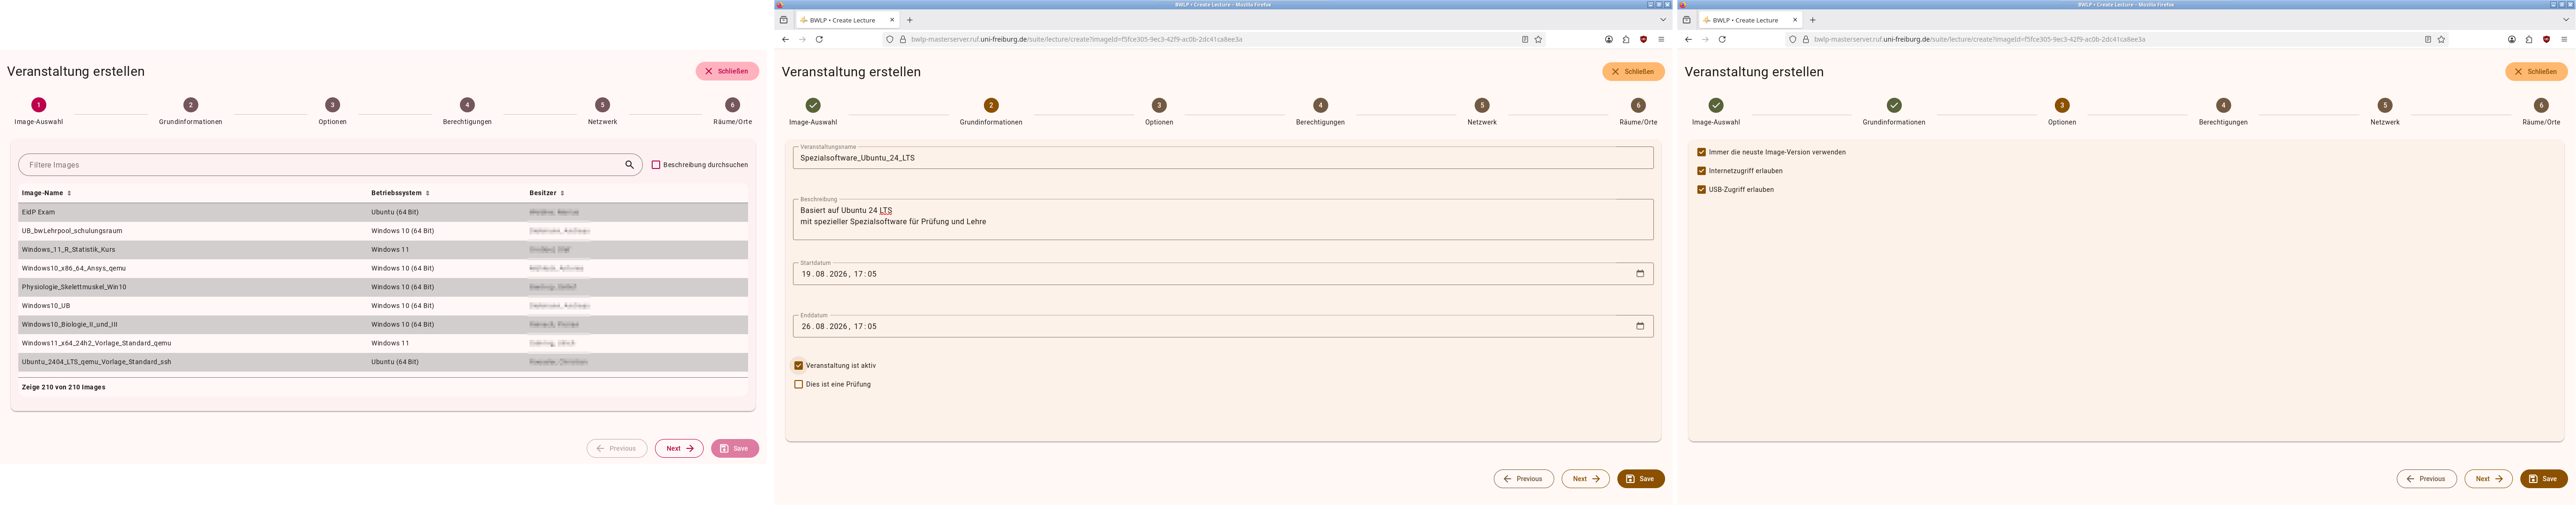Close the BWLP tab in the Grundinformationen window
The height and width of the screenshot is (505, 2576).
pyautogui.click(x=892, y=20)
